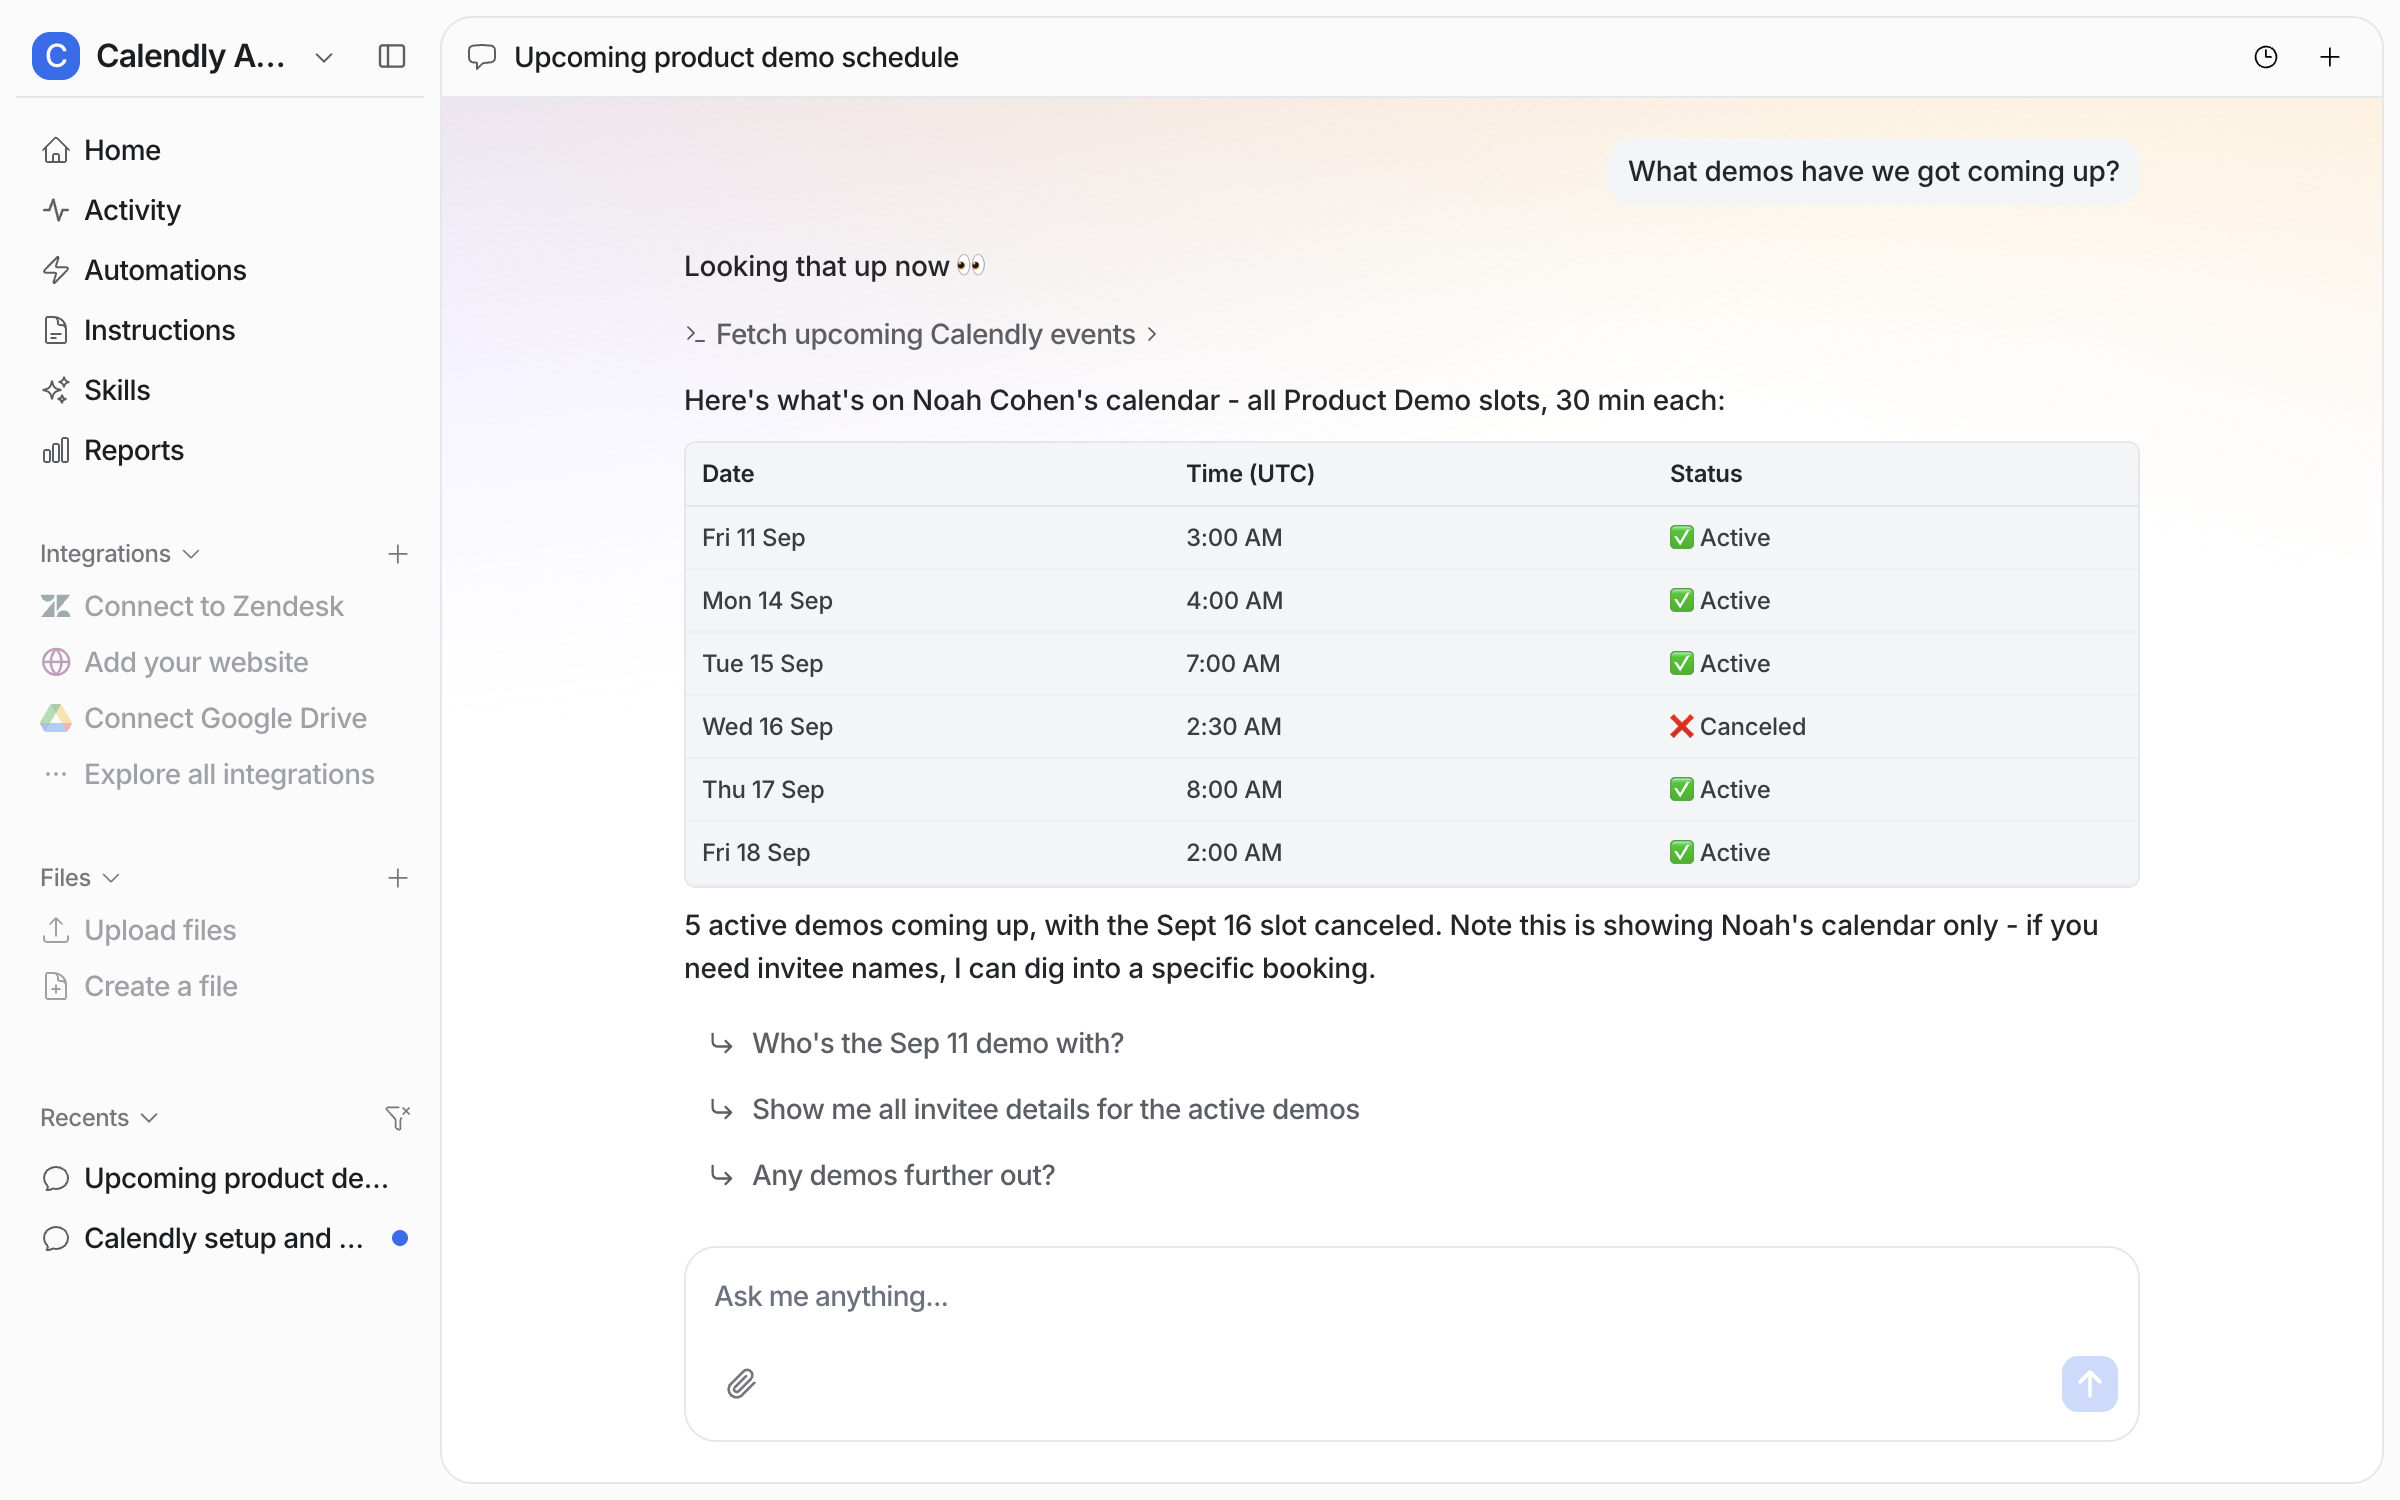
Task: Start a new chat with plus icon
Action: 2330,57
